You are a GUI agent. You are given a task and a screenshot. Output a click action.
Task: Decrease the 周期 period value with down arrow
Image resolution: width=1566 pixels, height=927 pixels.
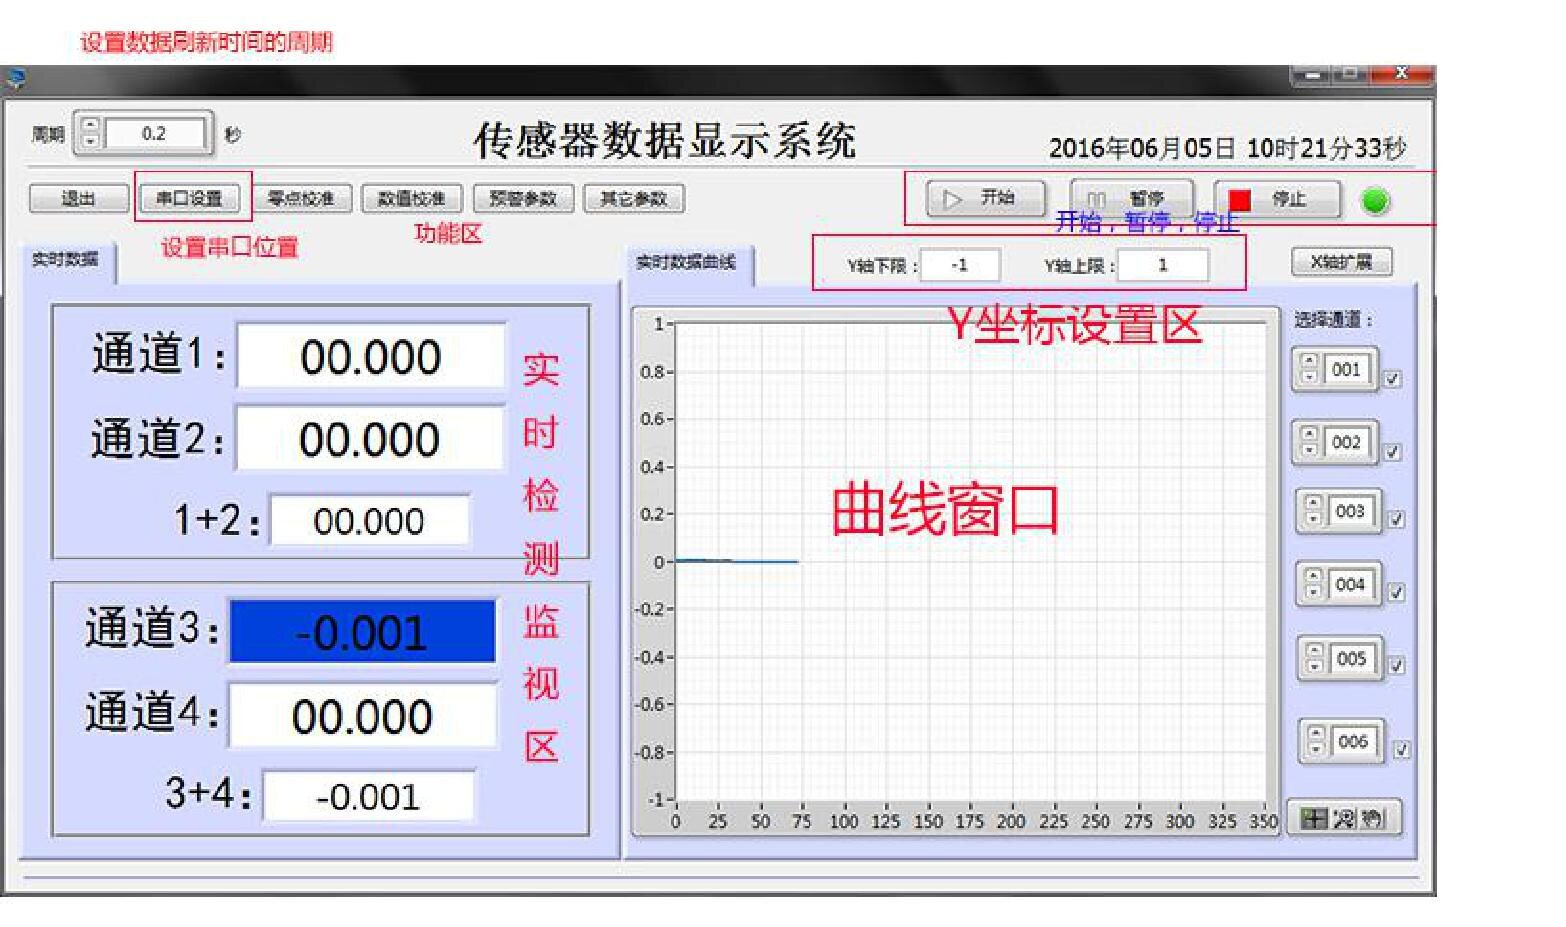(90, 140)
